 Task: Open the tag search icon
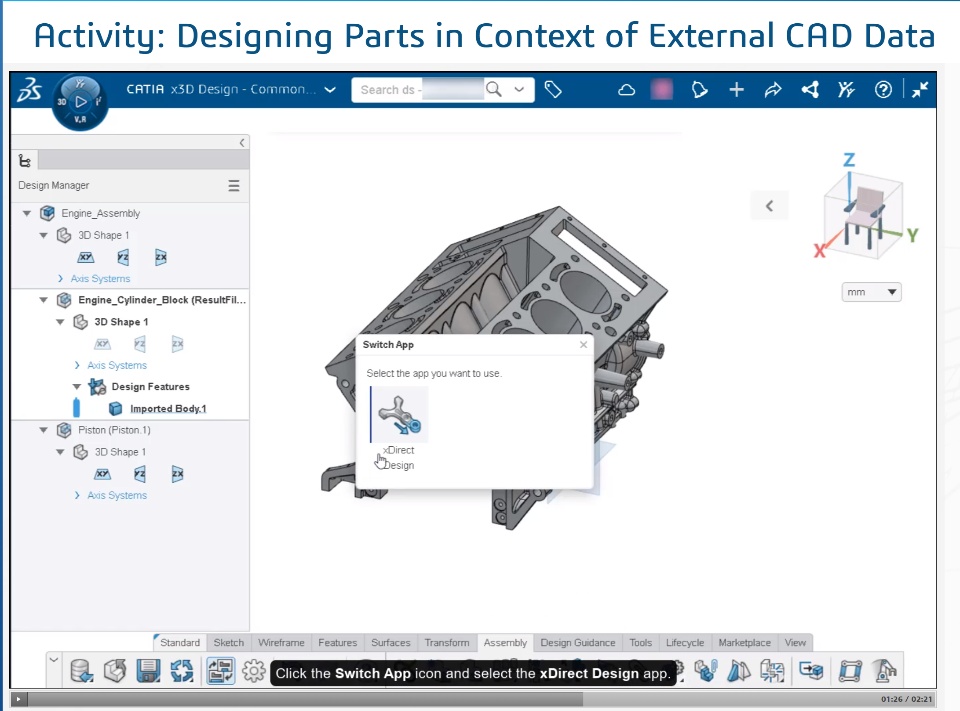pyautogui.click(x=553, y=89)
